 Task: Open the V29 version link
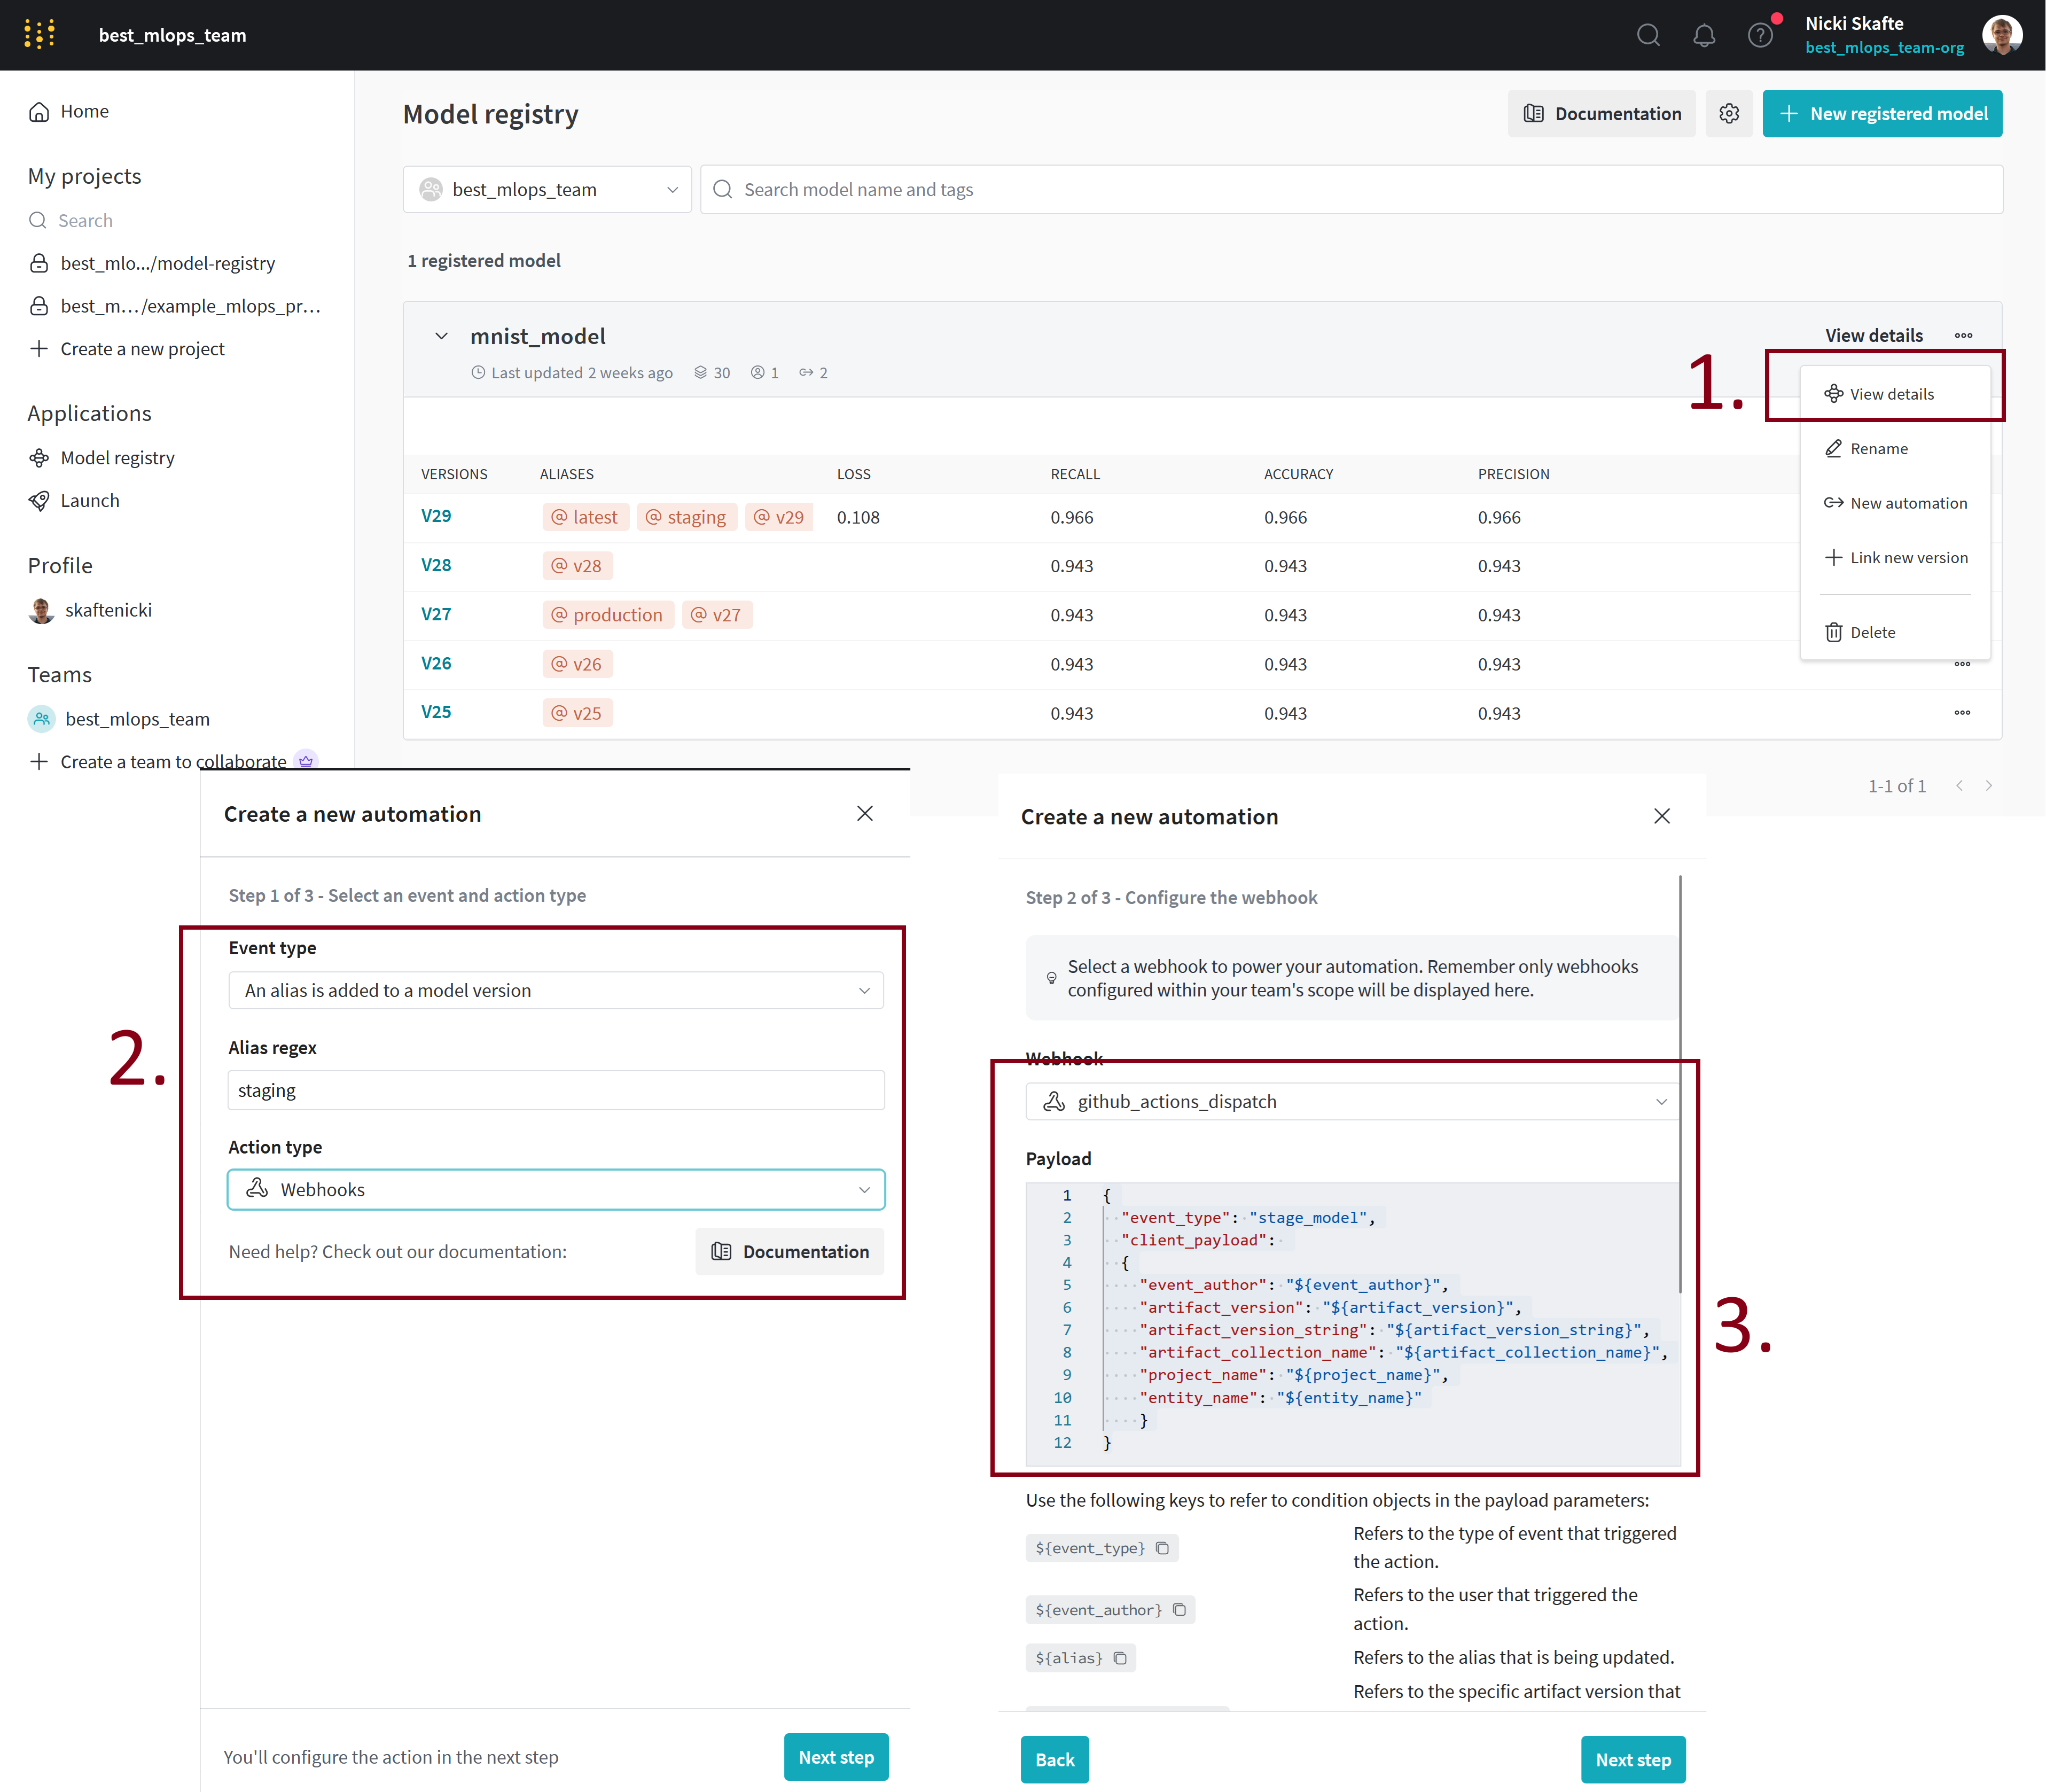pyautogui.click(x=436, y=516)
